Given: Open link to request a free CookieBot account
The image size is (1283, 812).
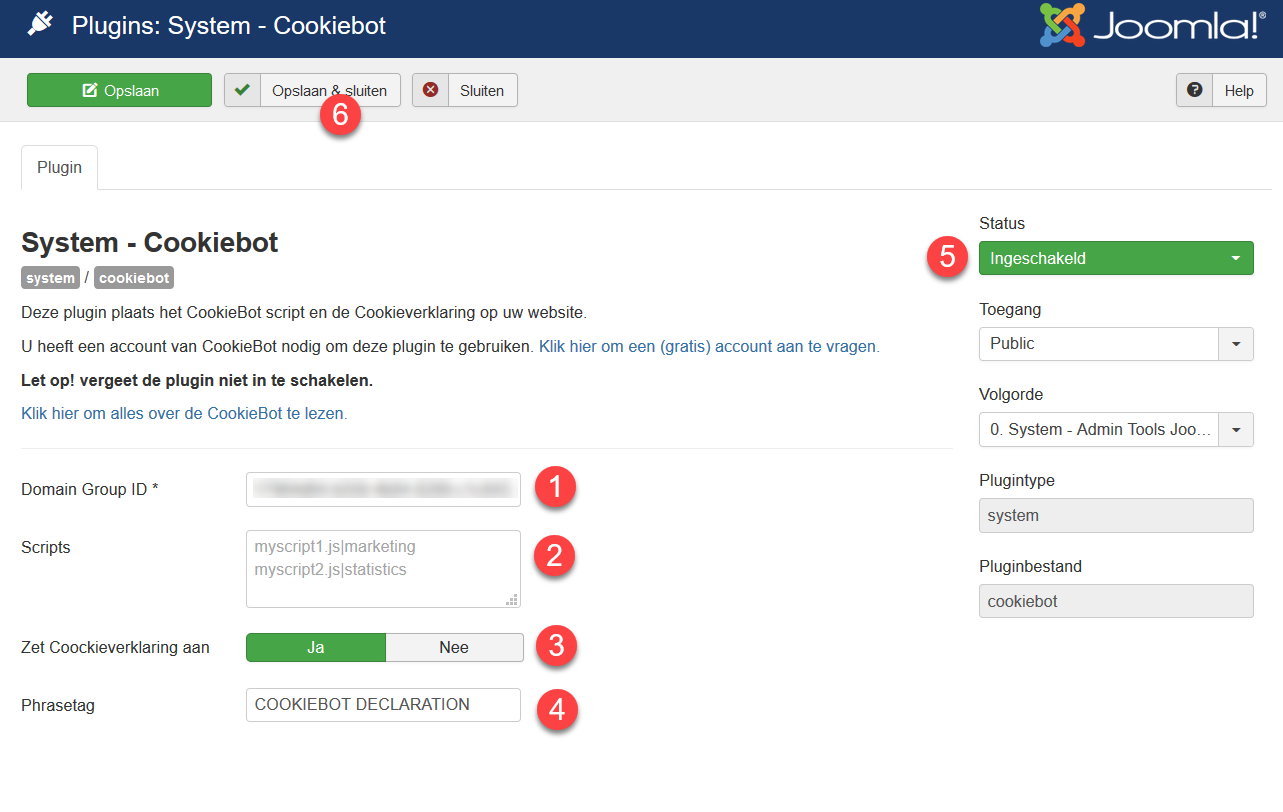Looking at the screenshot, I should point(709,347).
